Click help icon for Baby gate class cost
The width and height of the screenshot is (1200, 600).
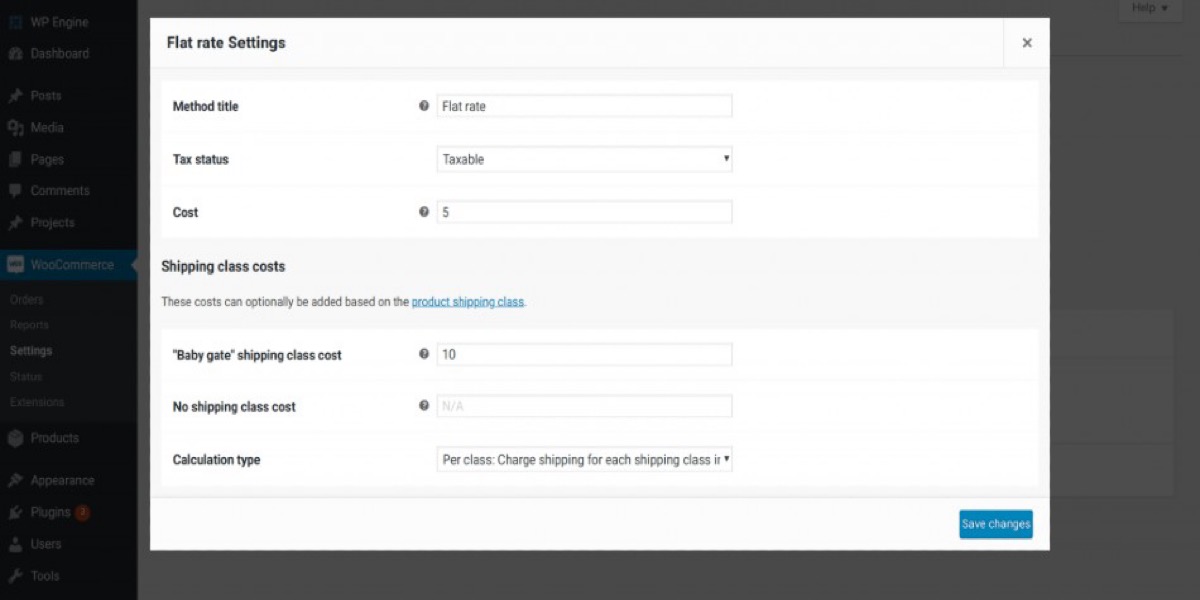pos(424,354)
